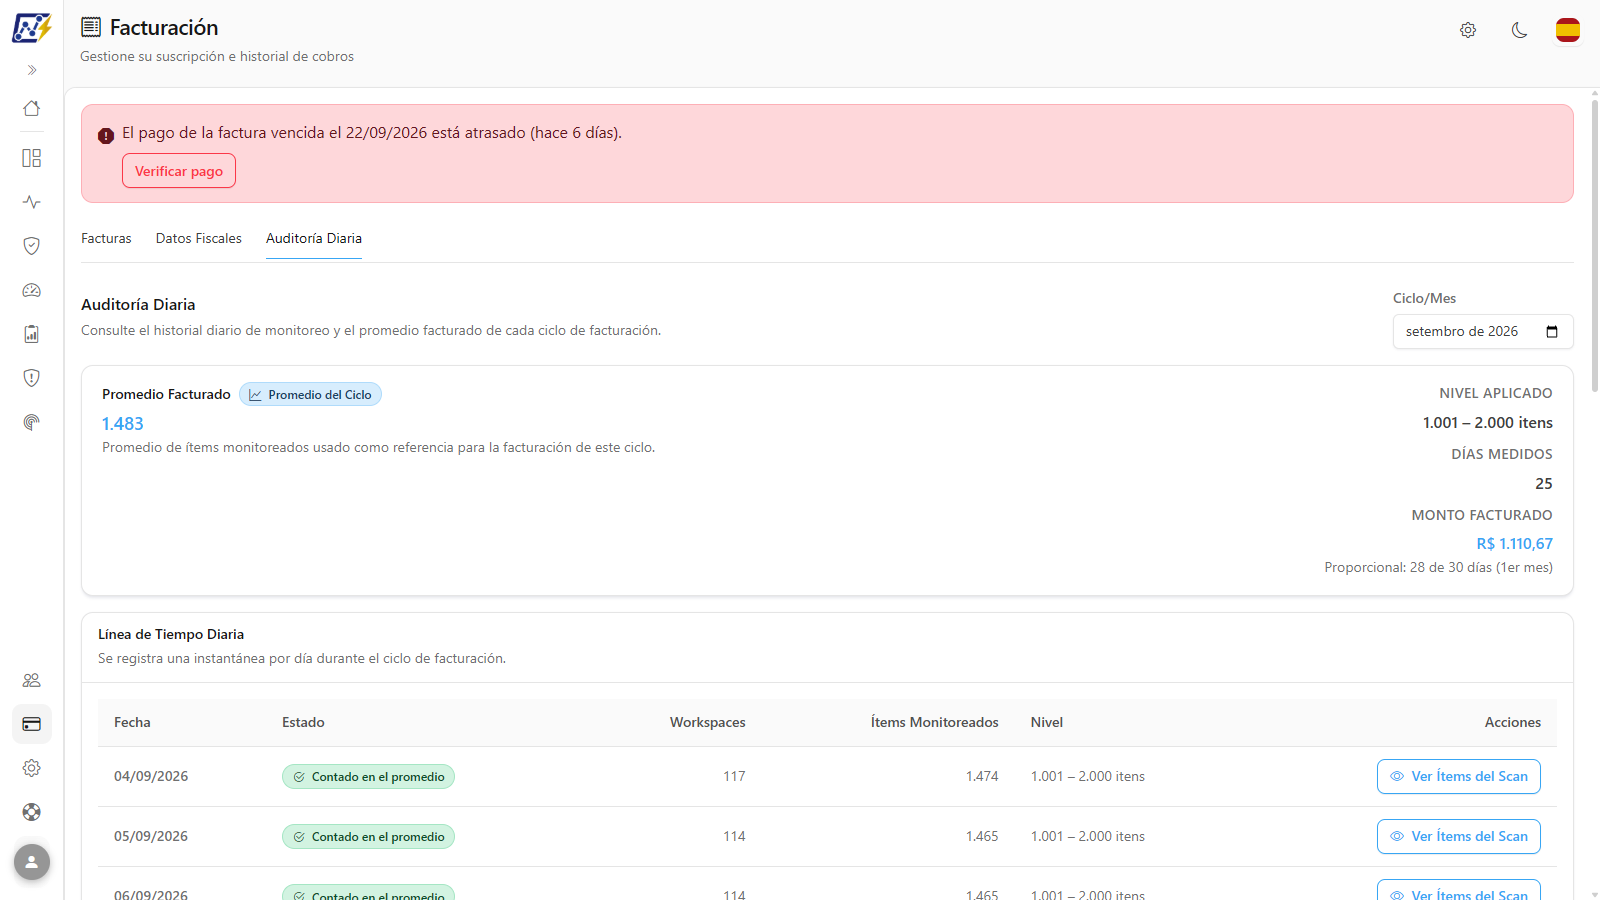Open the settings gear in the top header
This screenshot has width=1600, height=900.
coord(1468,30)
